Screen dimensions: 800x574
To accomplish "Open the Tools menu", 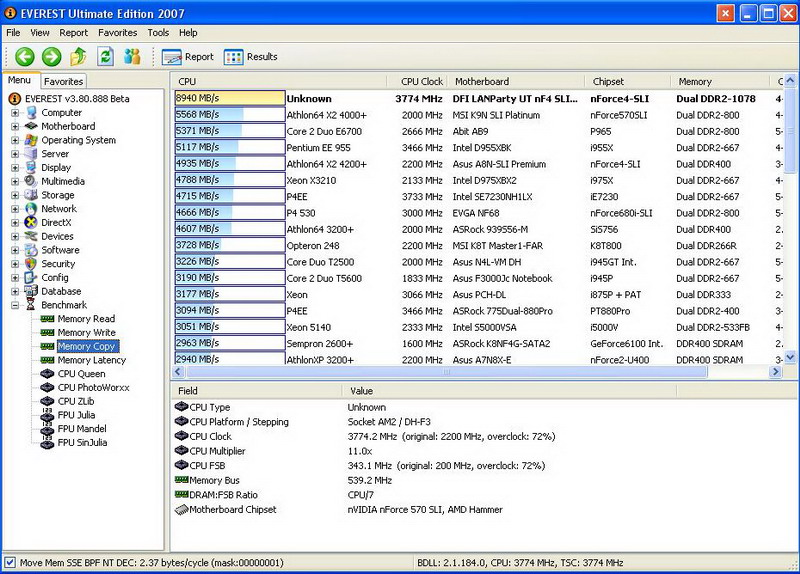I will click(x=158, y=33).
